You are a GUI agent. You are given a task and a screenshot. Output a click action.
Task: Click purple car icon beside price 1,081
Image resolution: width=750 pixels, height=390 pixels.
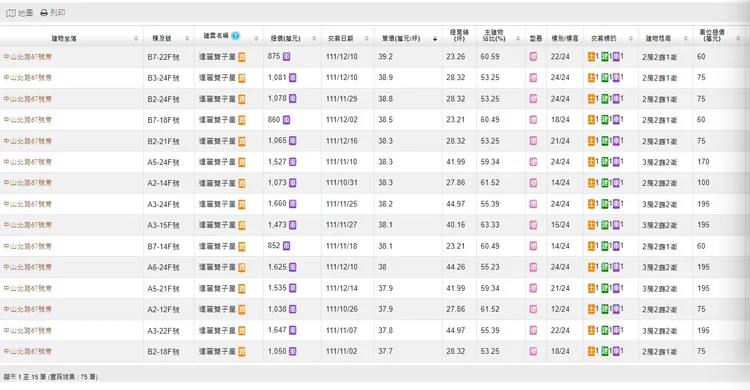(x=293, y=78)
